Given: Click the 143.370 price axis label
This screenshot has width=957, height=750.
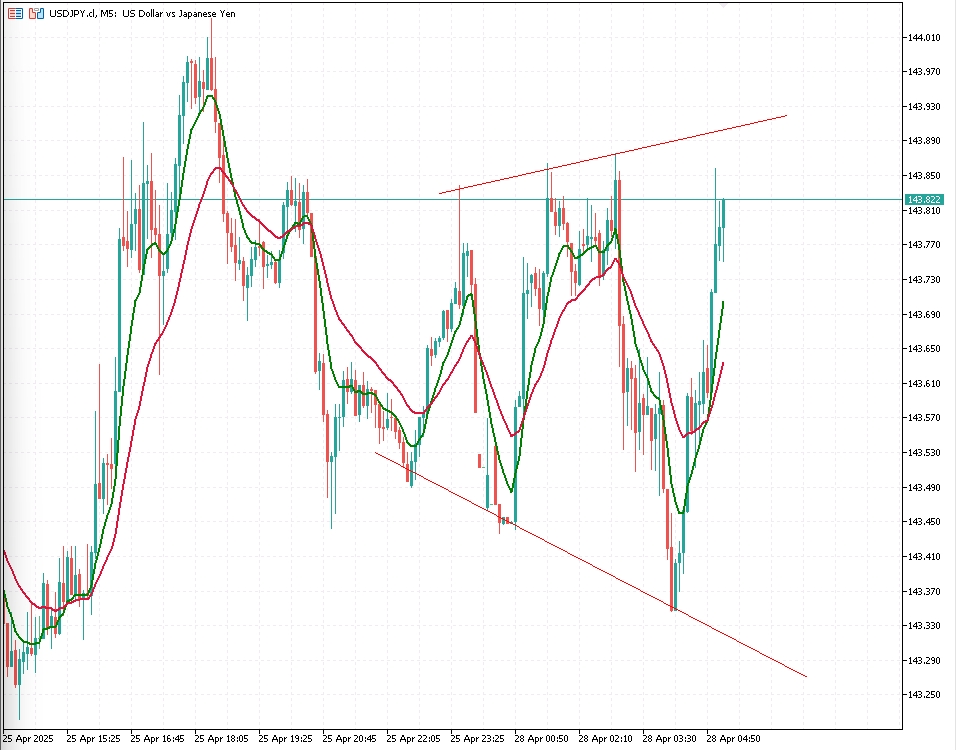Looking at the screenshot, I should 924,591.
